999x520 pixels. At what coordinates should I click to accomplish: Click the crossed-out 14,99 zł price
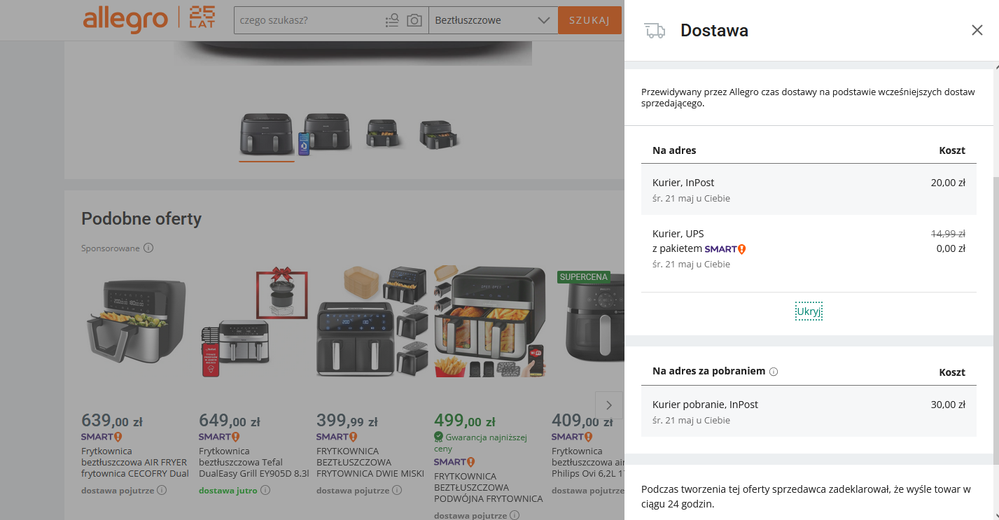947,234
